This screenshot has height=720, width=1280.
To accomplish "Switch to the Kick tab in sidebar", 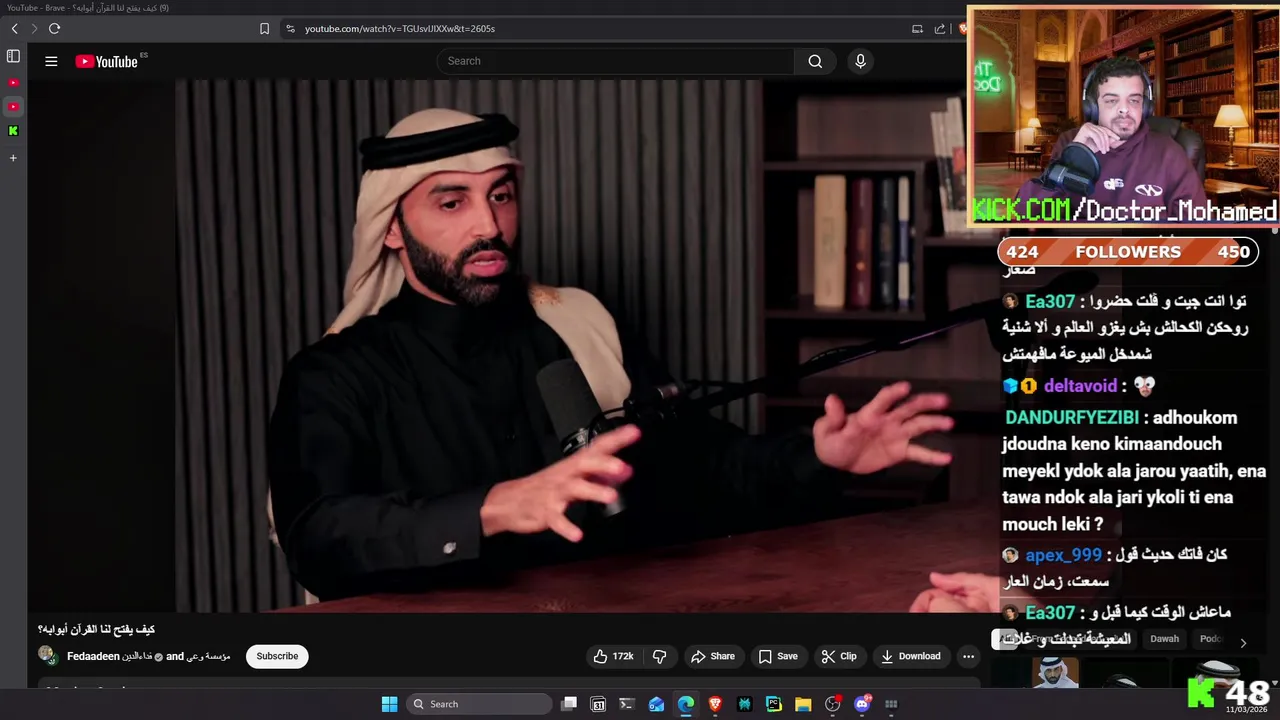I will 13,131.
